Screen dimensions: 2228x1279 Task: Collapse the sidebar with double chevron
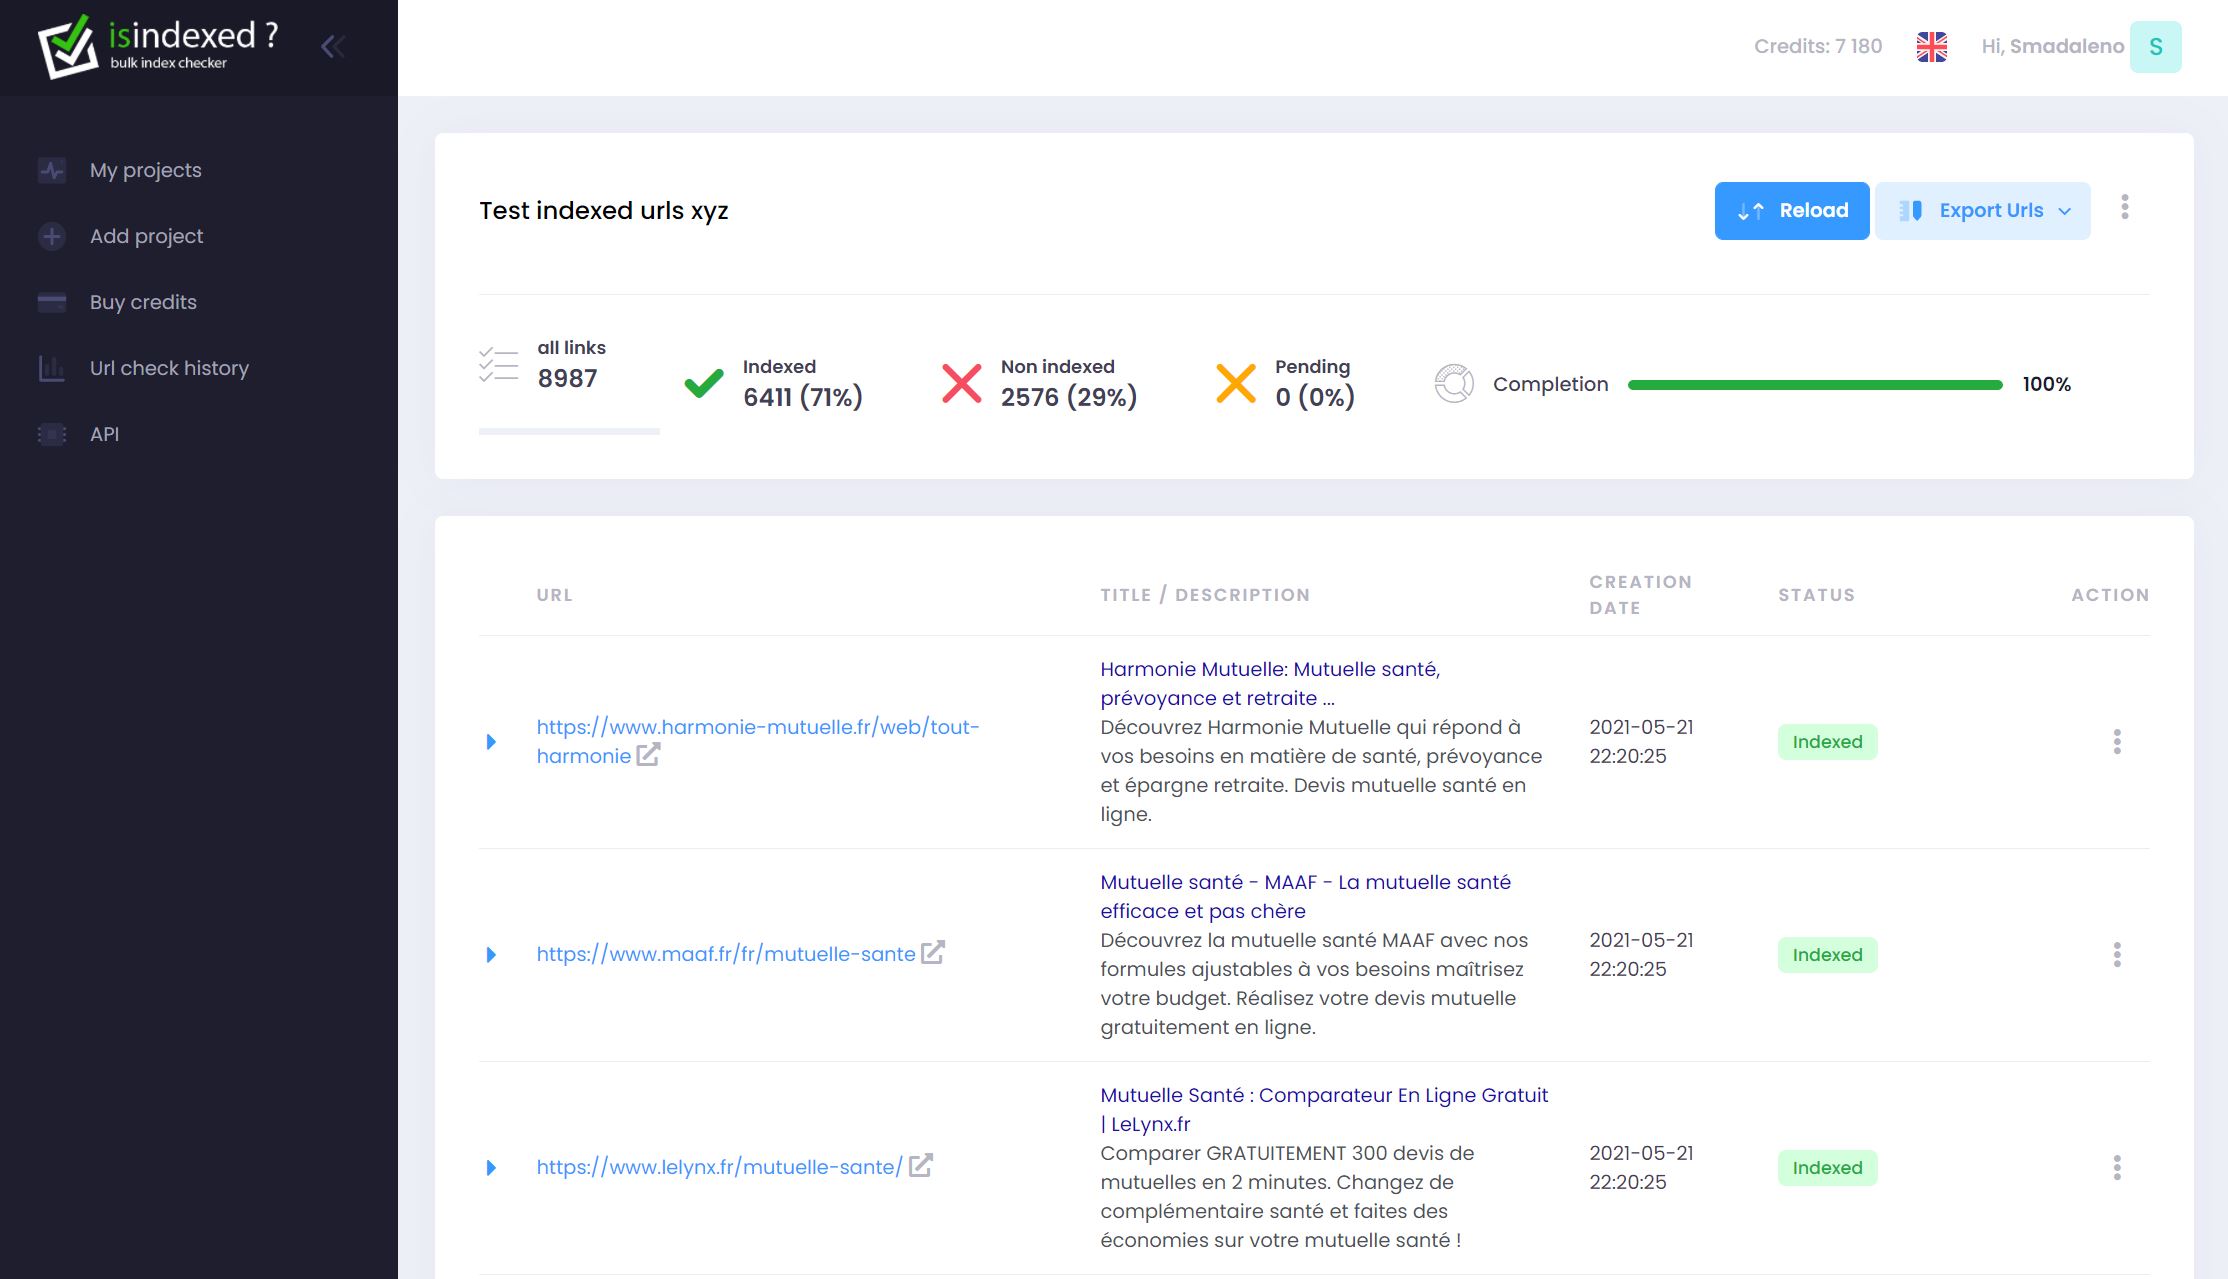click(333, 46)
